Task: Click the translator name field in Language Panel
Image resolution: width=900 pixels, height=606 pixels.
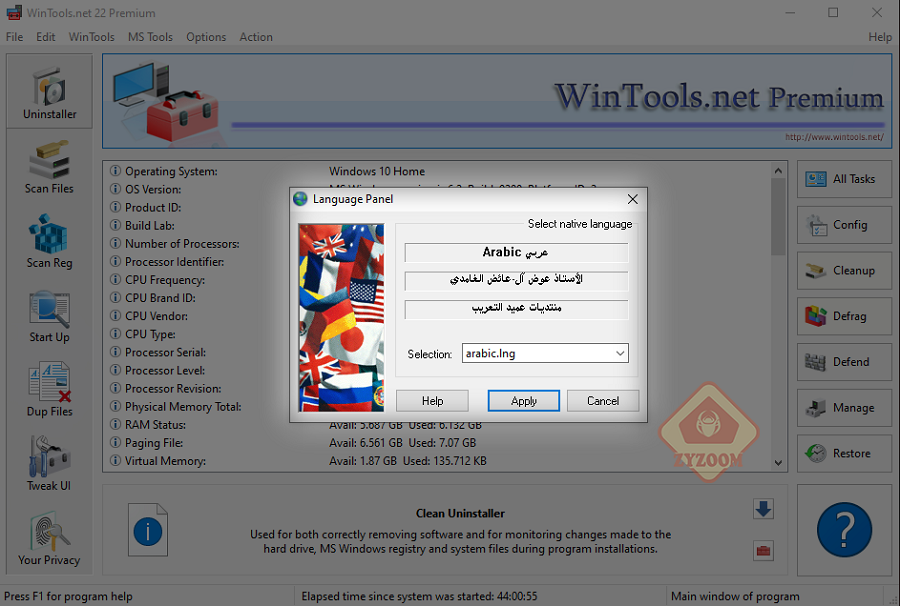Action: [x=516, y=281]
